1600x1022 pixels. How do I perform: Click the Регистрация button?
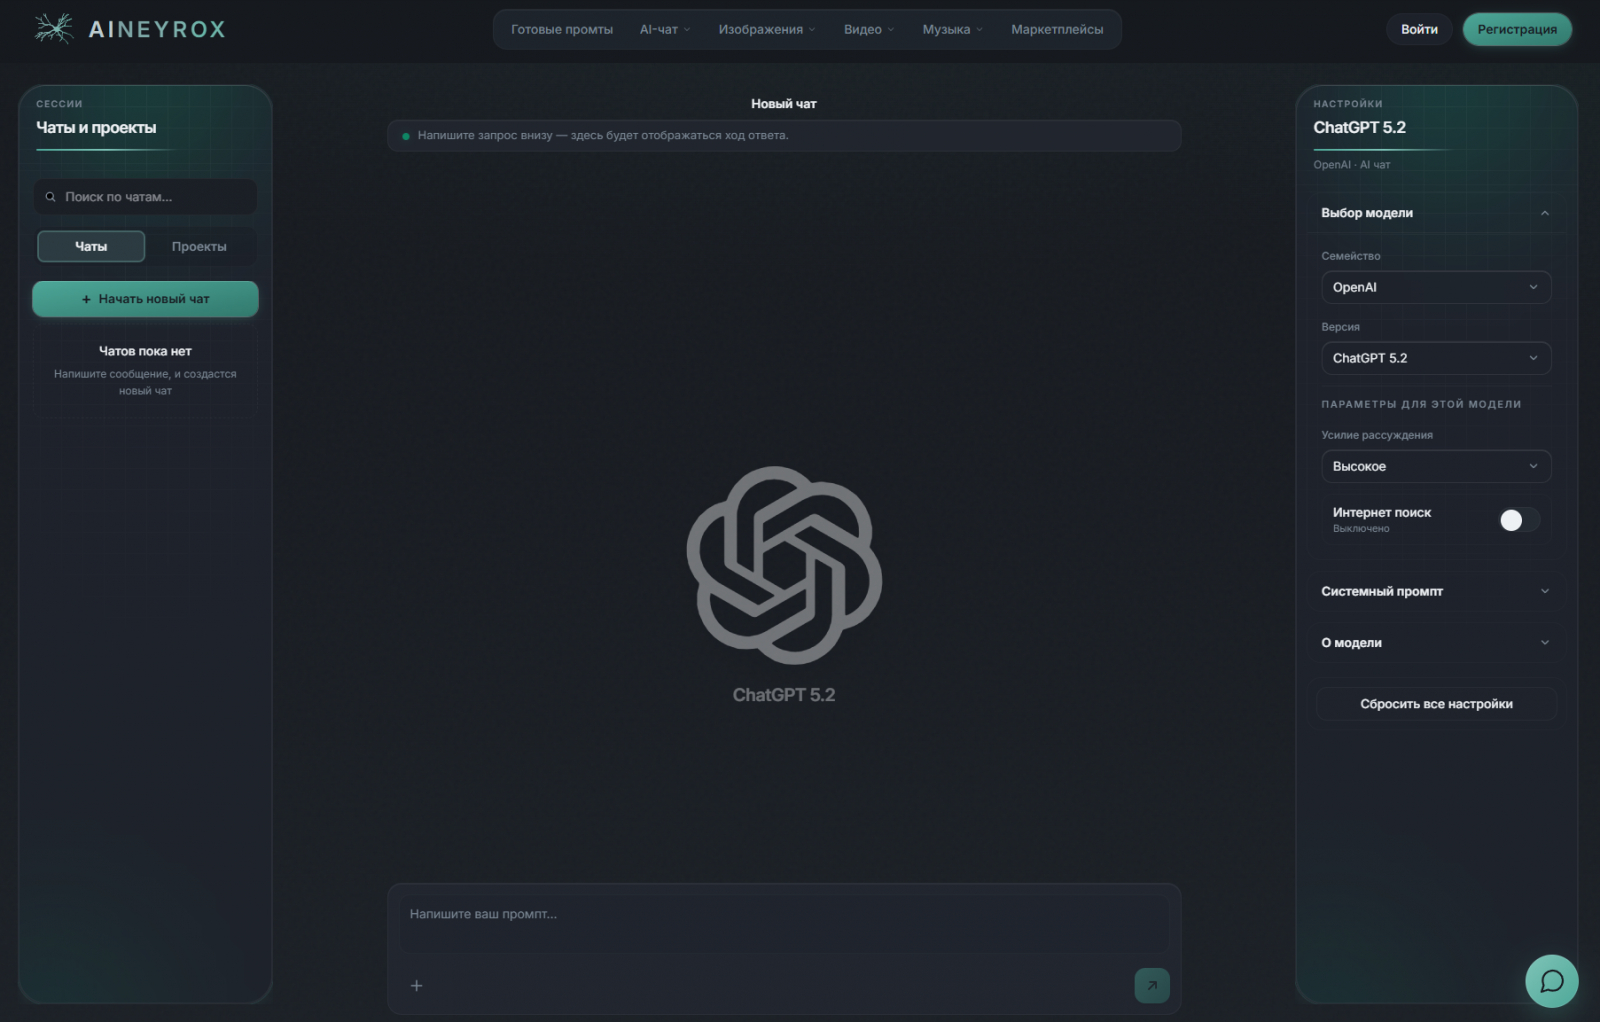click(1517, 29)
